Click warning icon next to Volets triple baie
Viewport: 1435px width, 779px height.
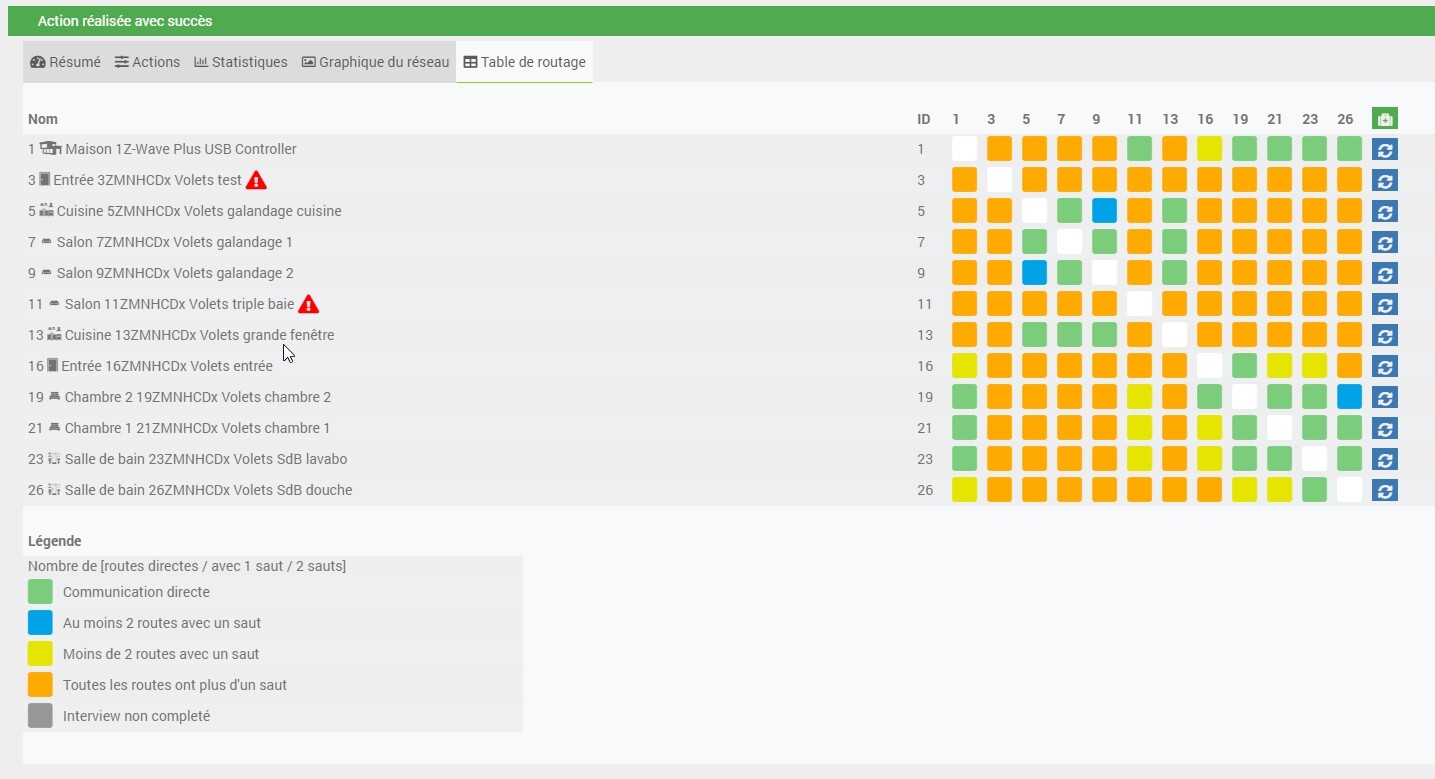click(x=308, y=304)
